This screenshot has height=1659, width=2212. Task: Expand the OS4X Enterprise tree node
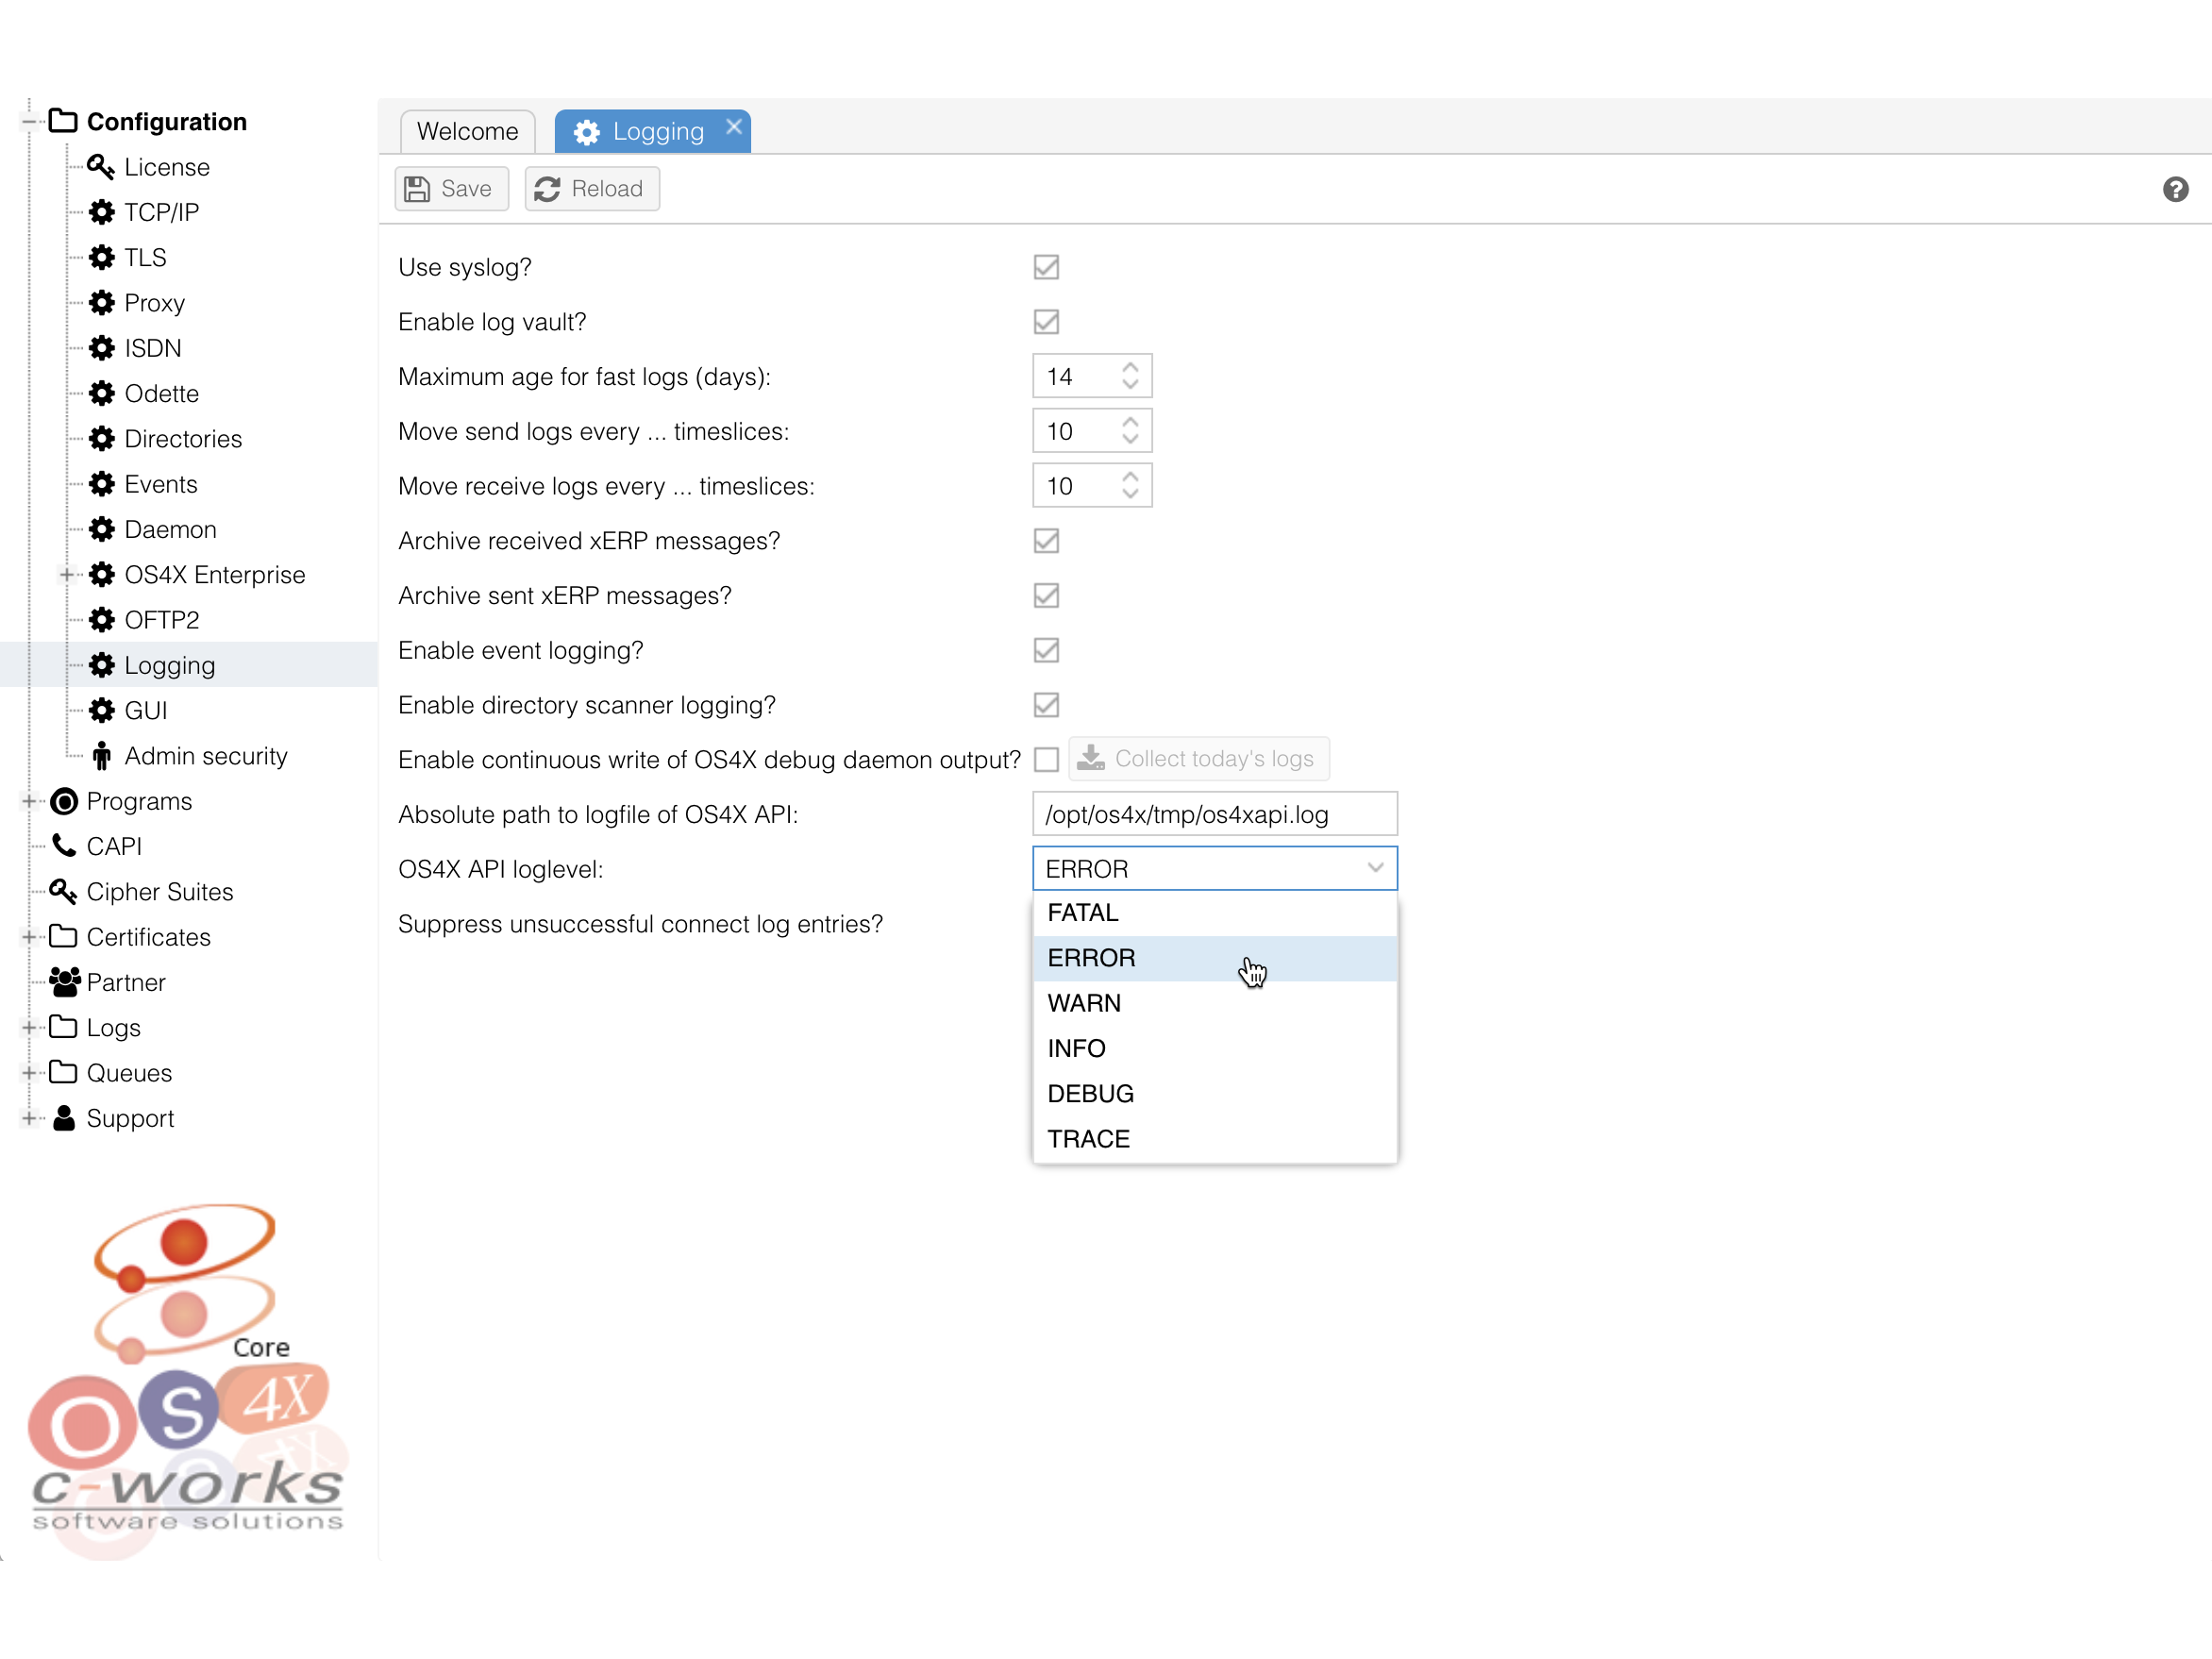point(67,575)
